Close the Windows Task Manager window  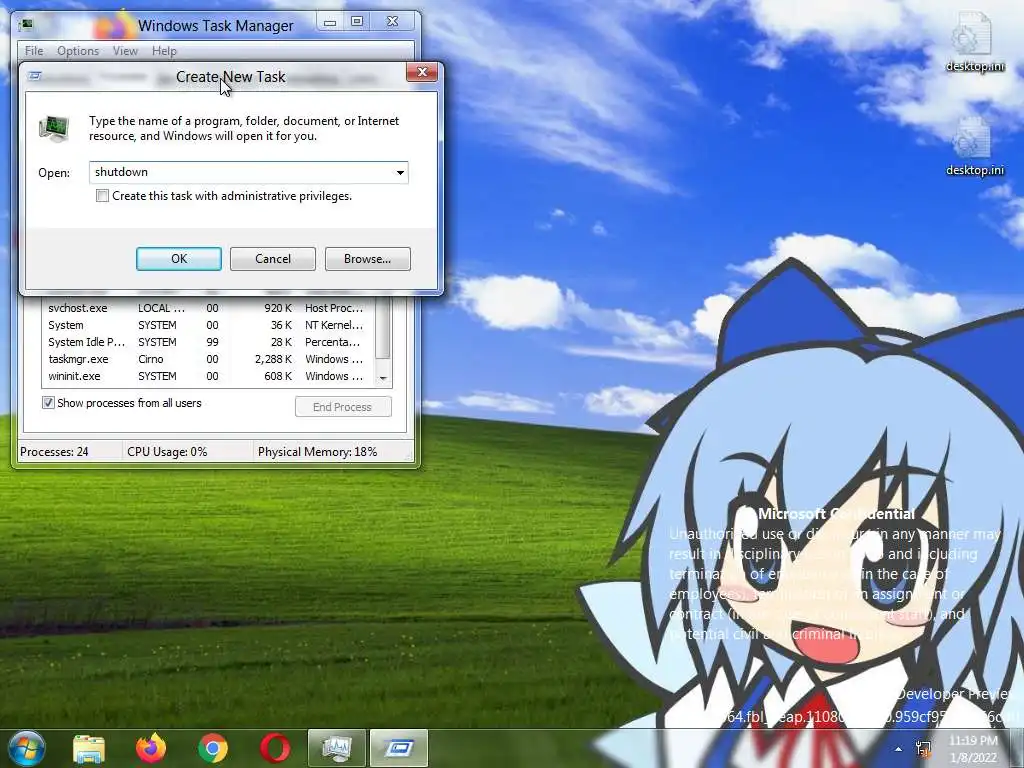(392, 22)
